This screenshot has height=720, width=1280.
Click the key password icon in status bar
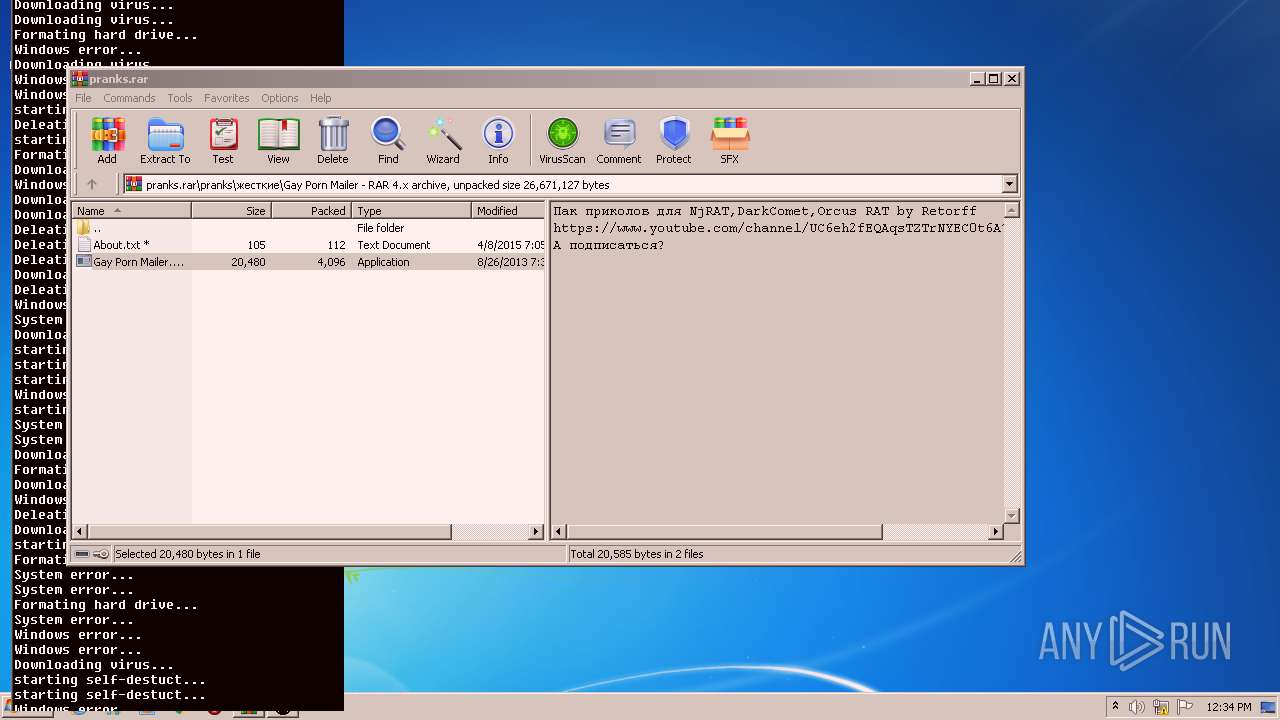point(101,554)
